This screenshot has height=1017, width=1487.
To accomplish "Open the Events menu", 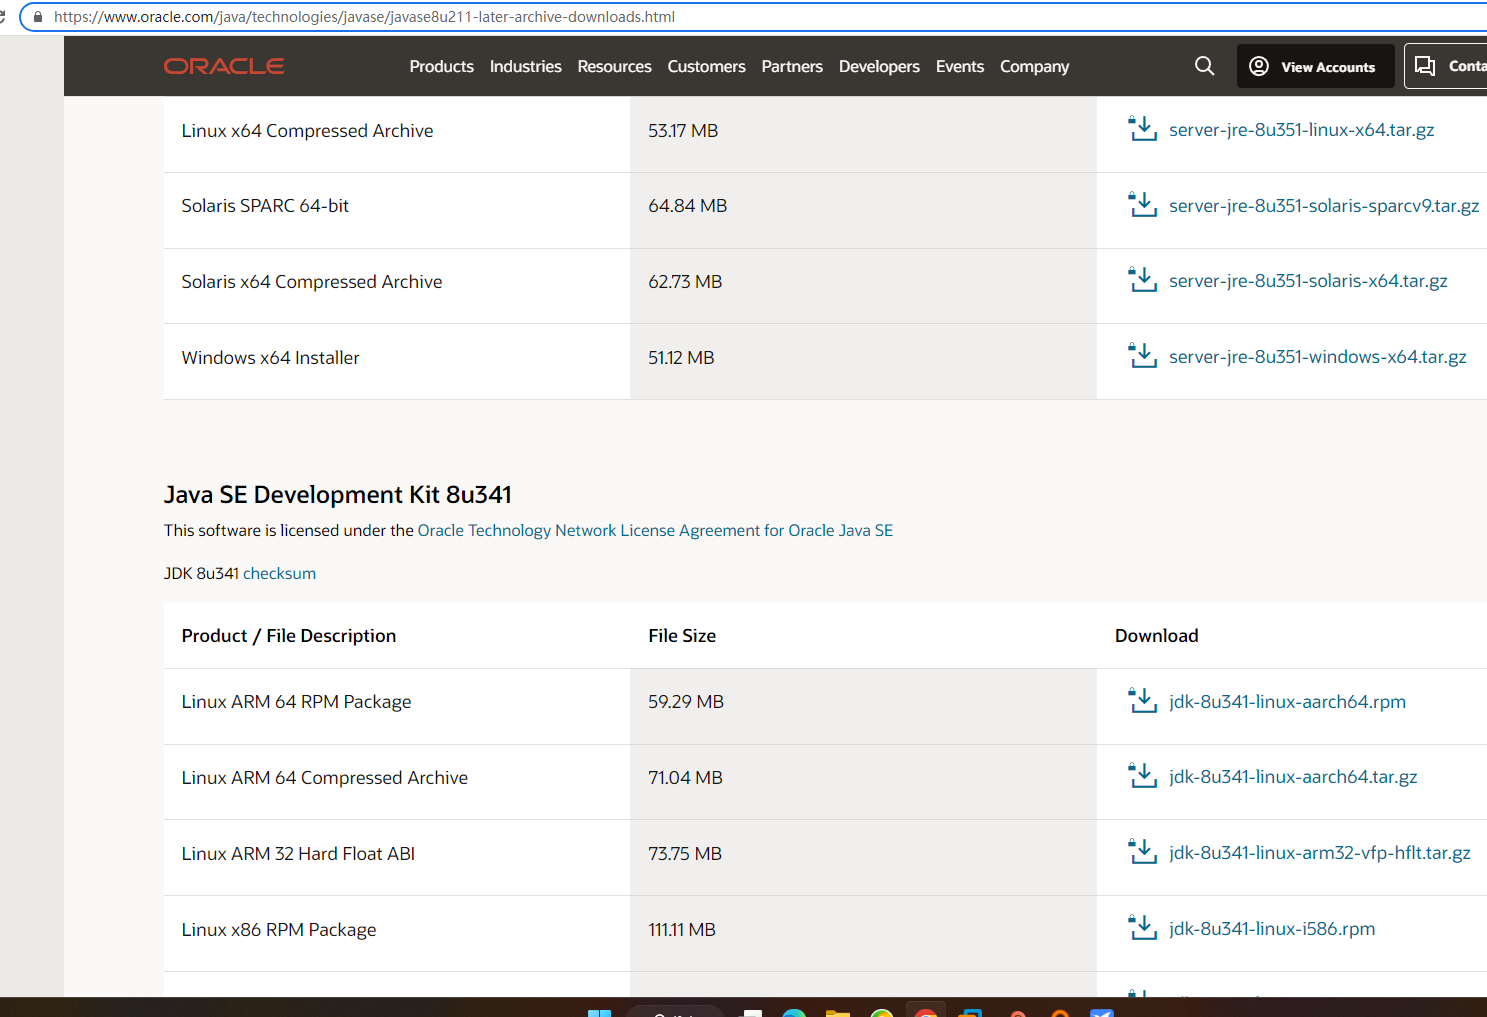I will [960, 66].
